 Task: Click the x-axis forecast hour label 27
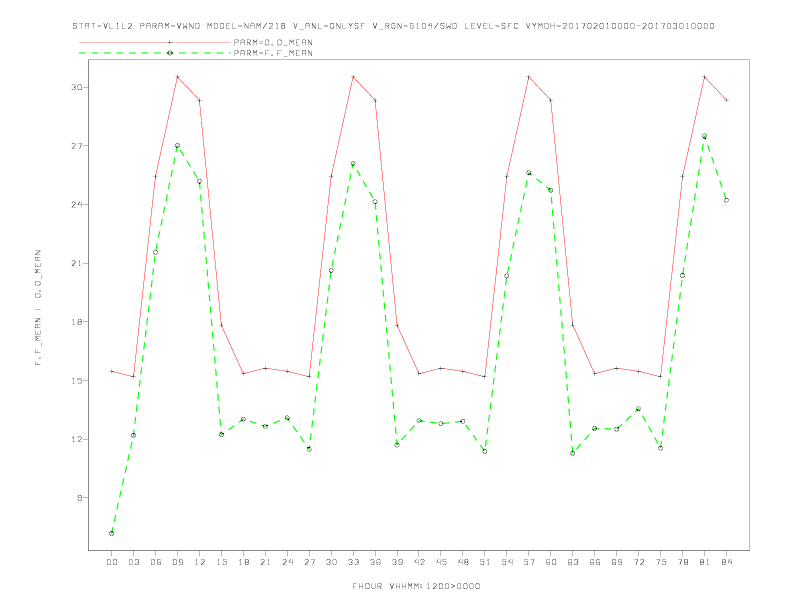coord(309,562)
